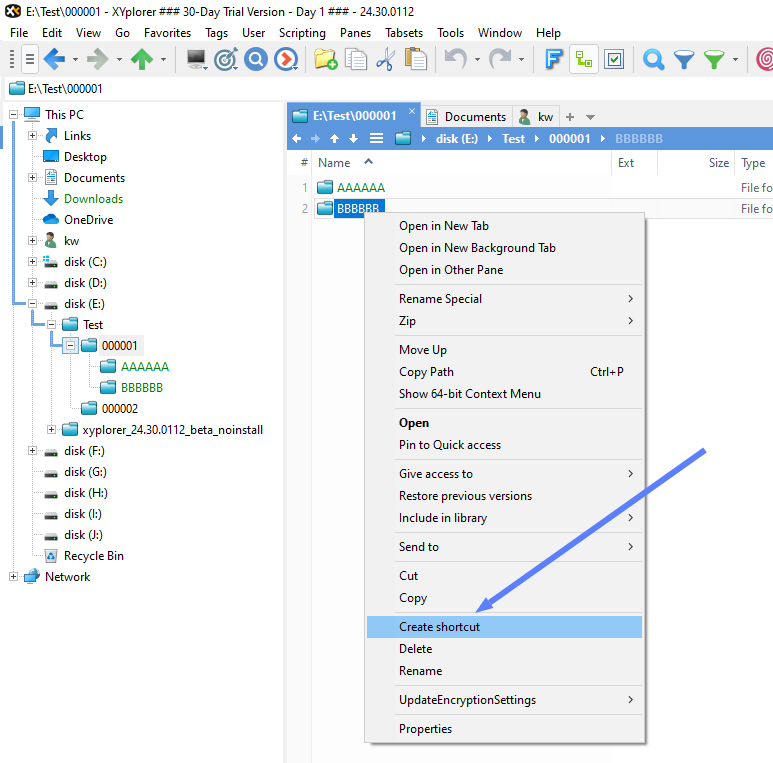The image size is (773, 763).
Task: Click the Undo toolbar icon
Action: coord(456,59)
